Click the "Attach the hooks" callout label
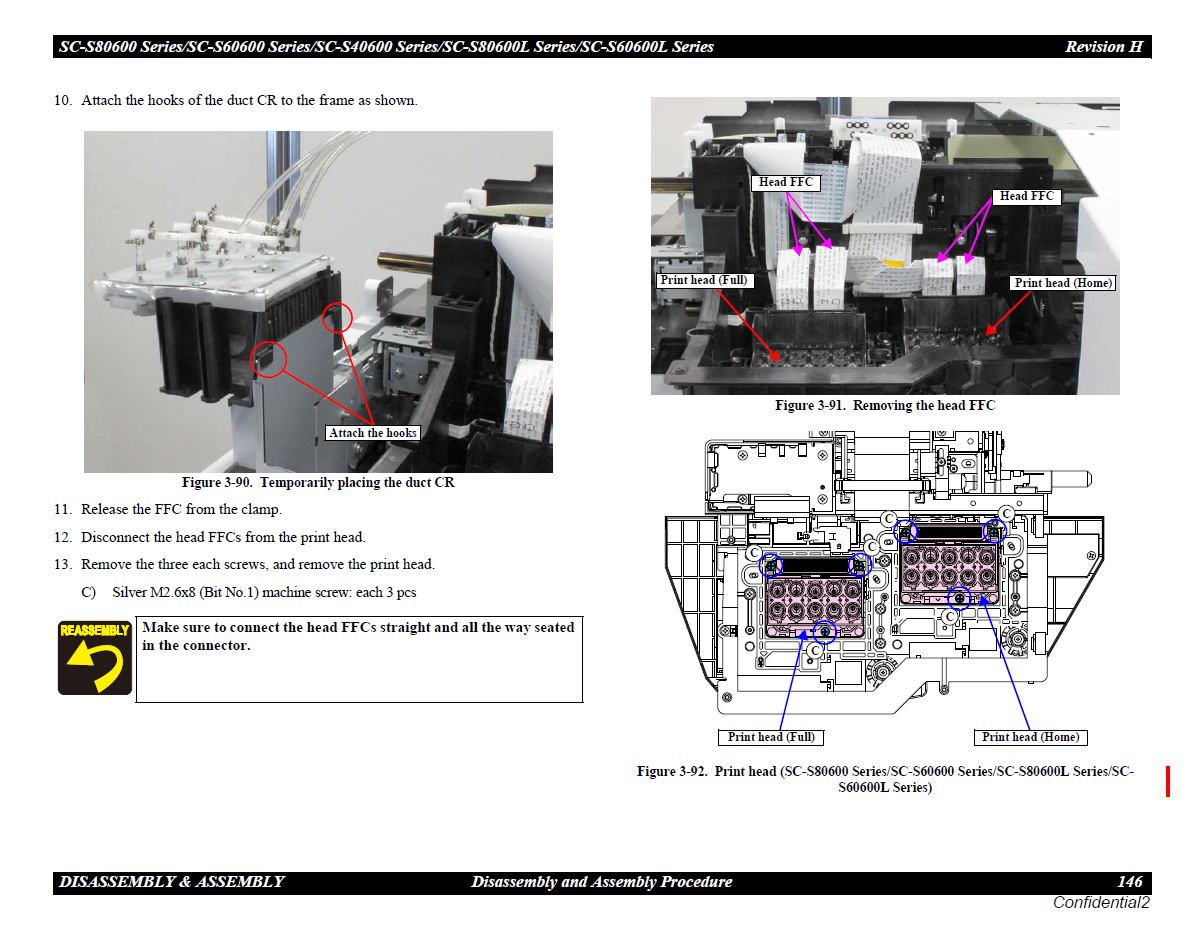Image resolution: width=1202 pixels, height=927 pixels. (373, 433)
